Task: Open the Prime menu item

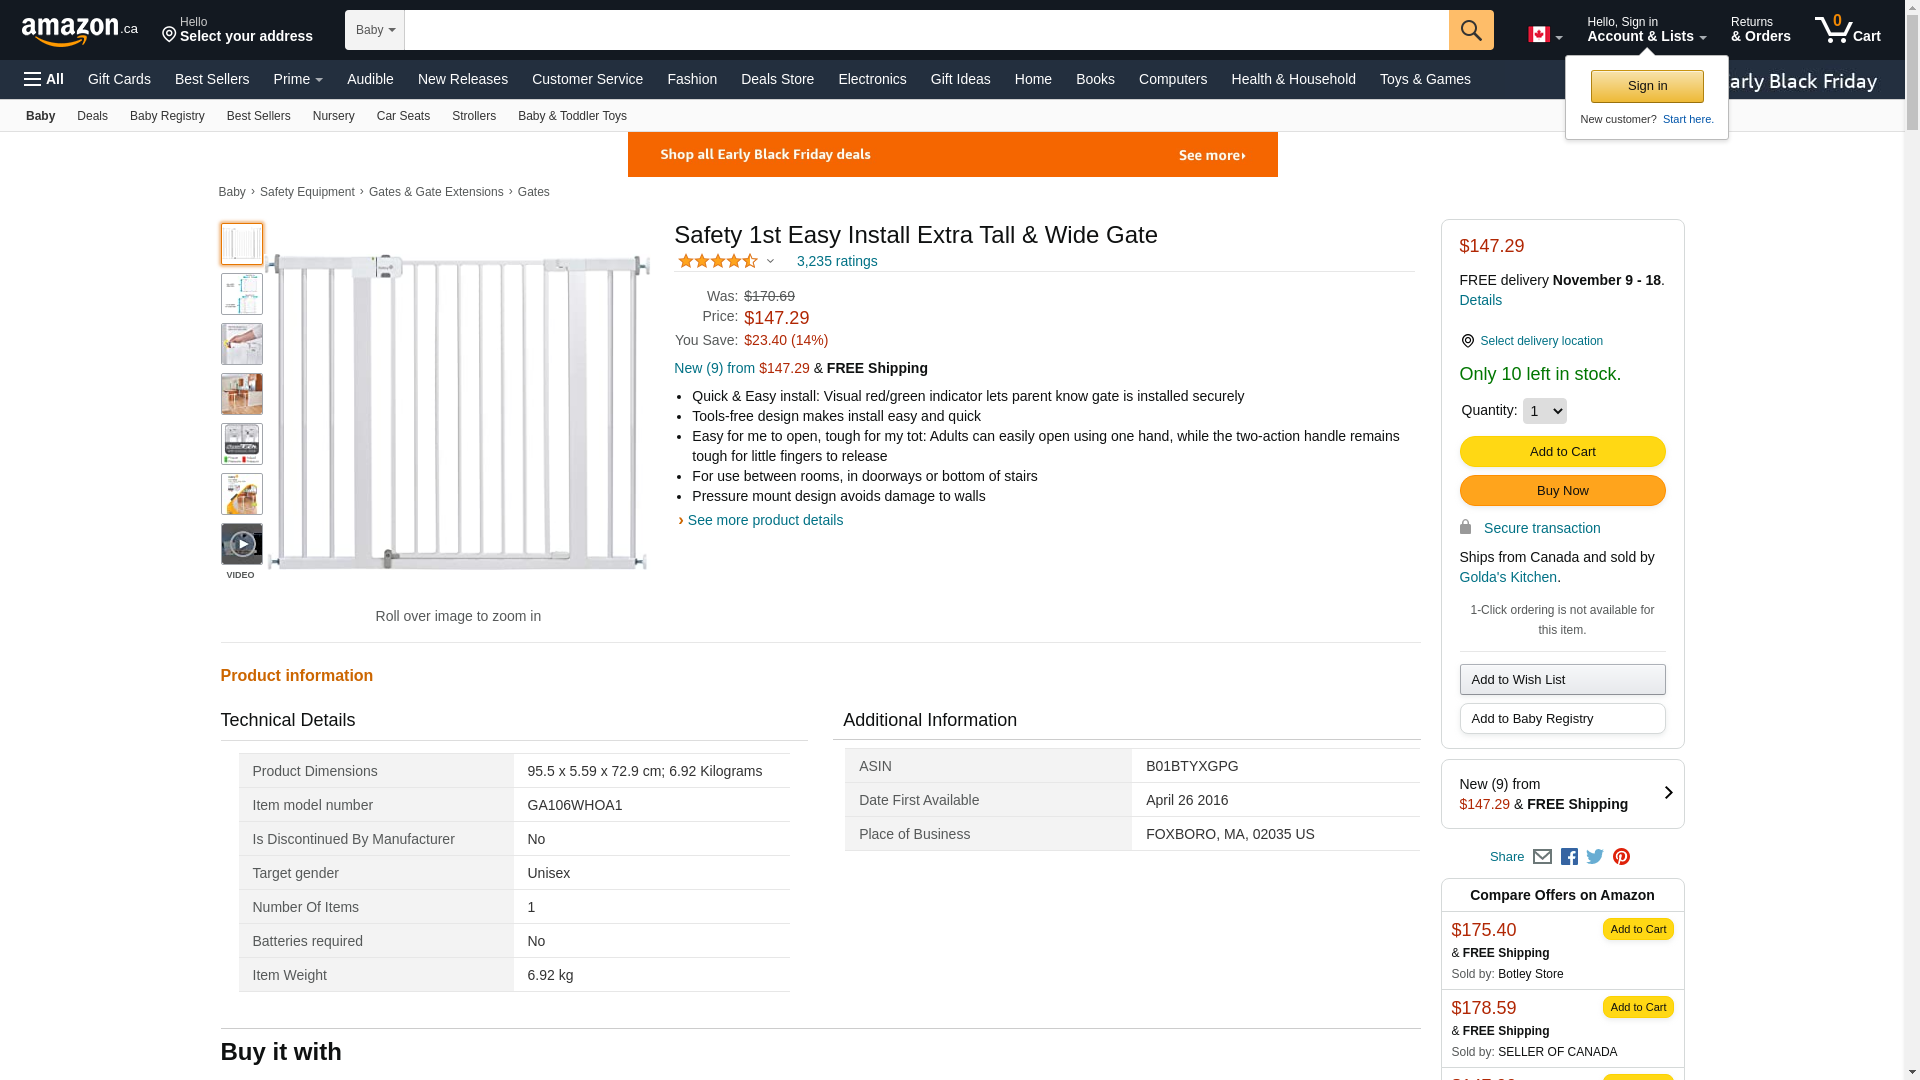Action: click(298, 79)
